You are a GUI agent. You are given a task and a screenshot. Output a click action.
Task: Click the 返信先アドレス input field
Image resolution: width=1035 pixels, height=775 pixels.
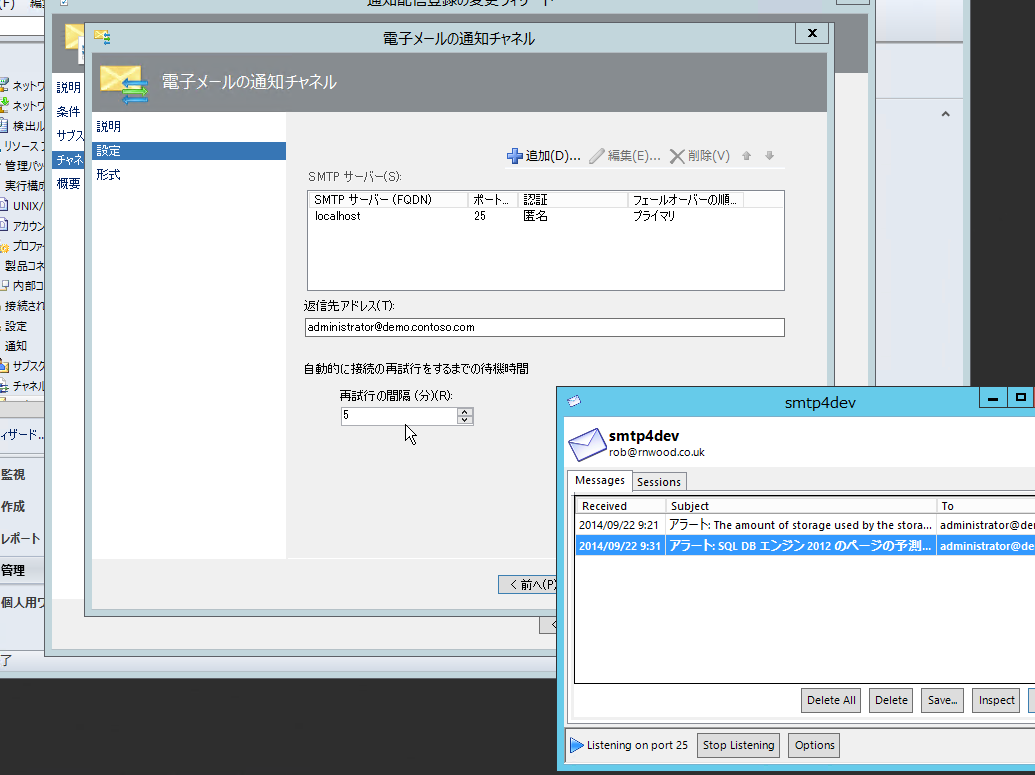[x=545, y=327]
